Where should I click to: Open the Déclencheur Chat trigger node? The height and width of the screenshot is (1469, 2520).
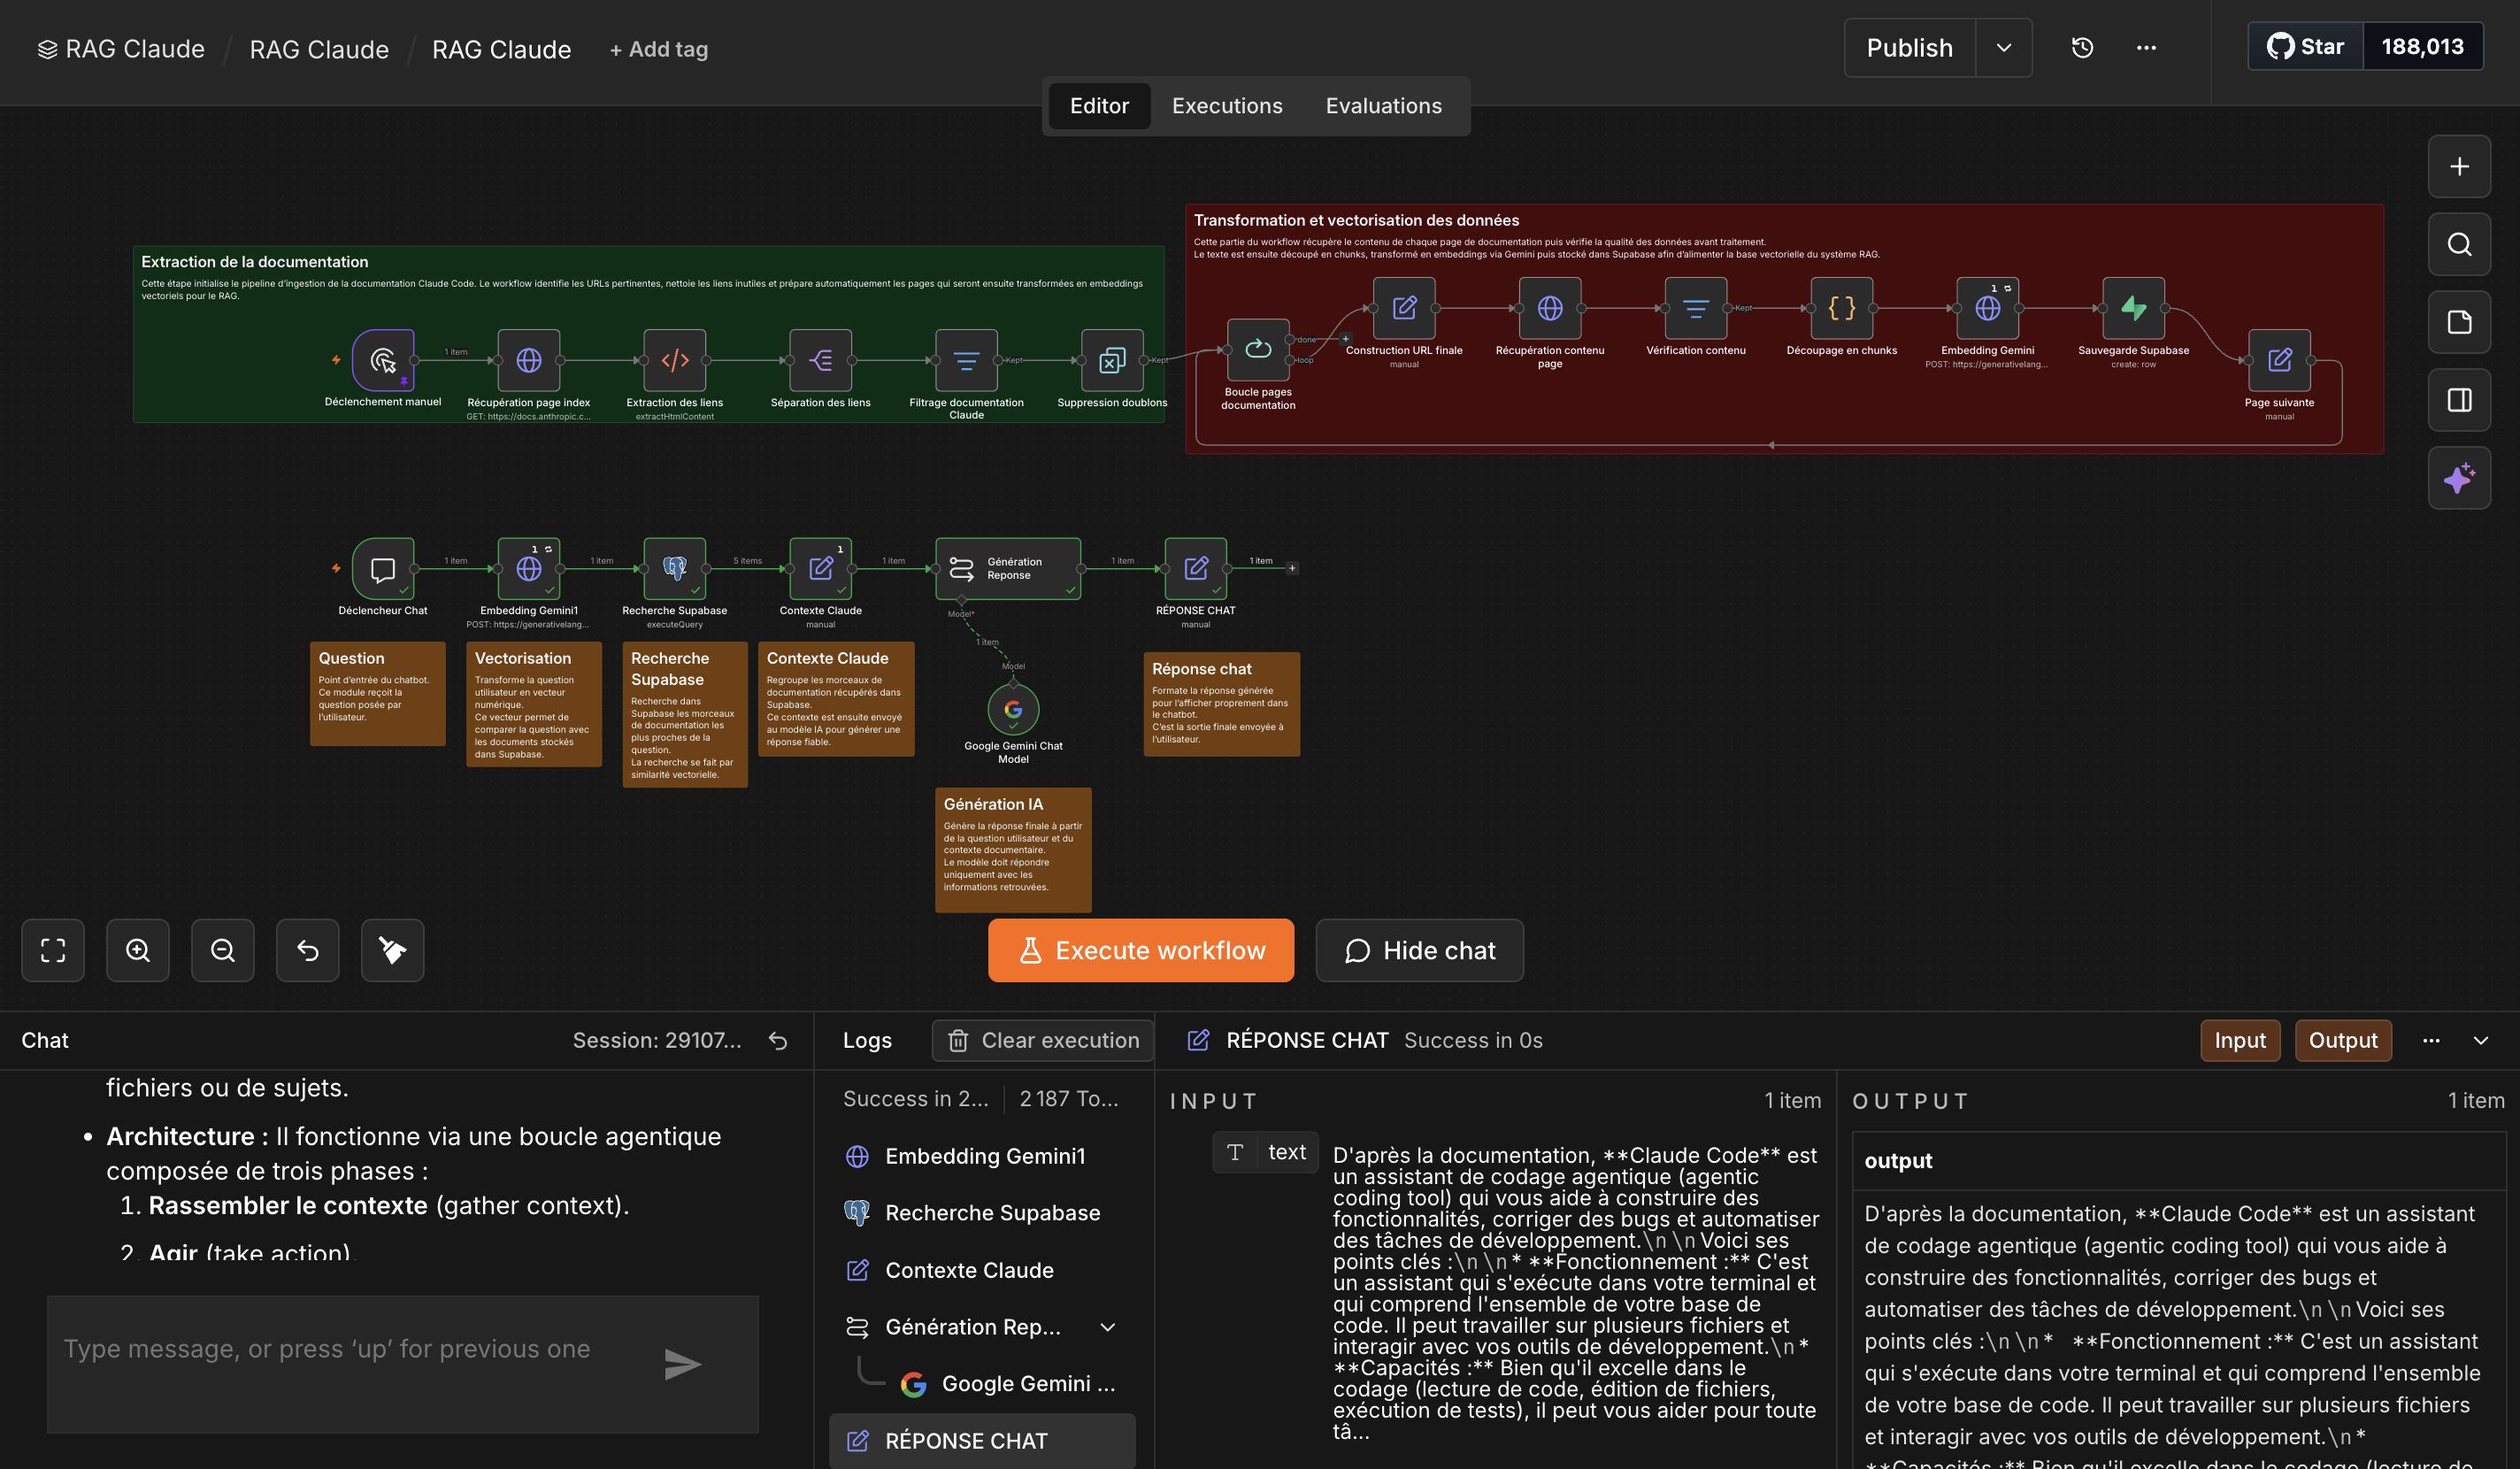383,569
